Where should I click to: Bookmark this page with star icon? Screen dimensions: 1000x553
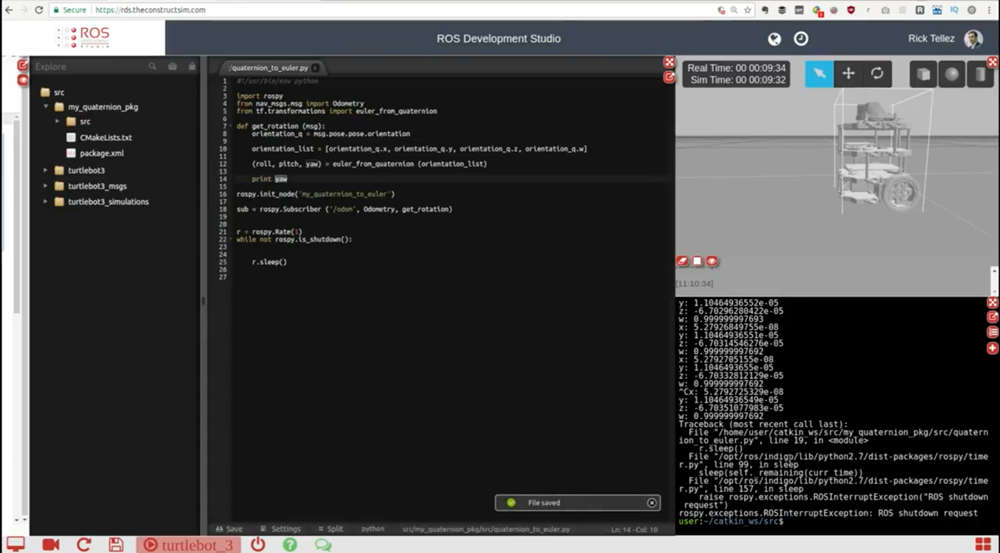coord(747,10)
